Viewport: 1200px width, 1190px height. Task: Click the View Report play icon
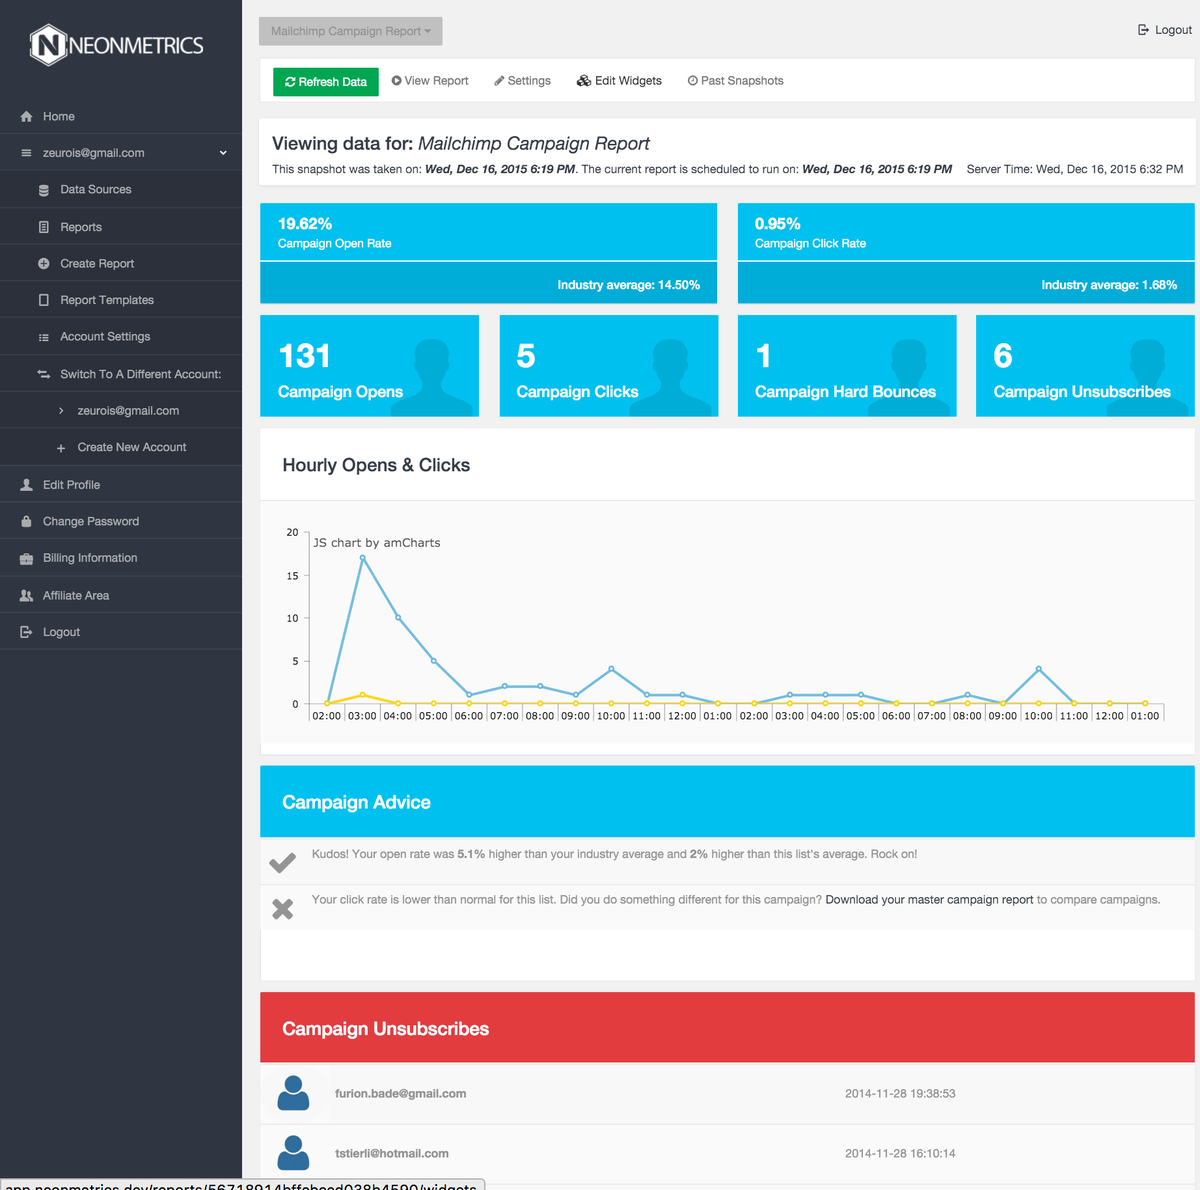click(396, 80)
